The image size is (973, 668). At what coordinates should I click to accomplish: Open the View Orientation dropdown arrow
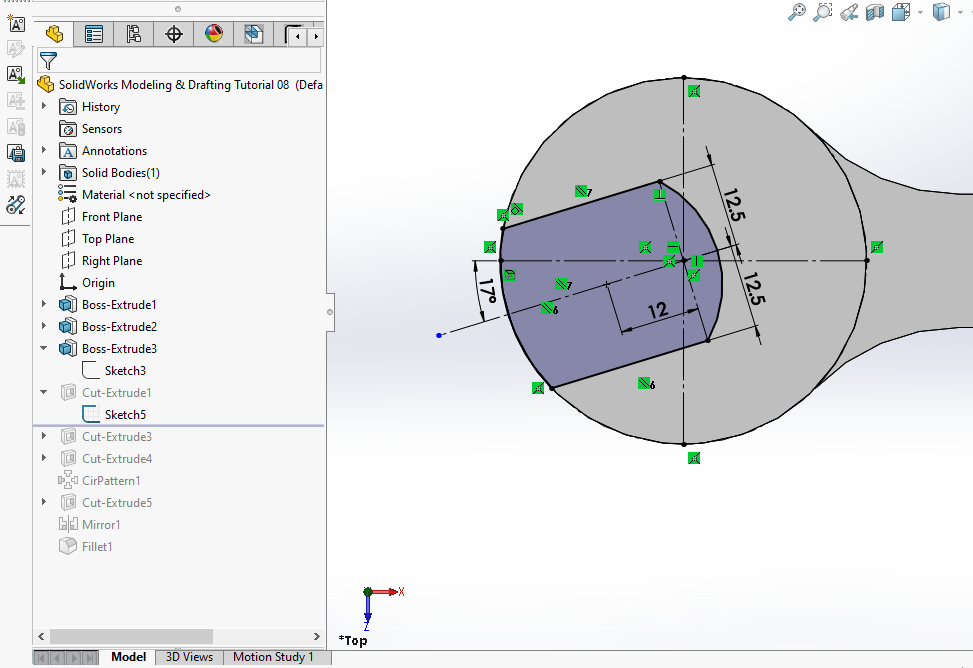tap(920, 12)
